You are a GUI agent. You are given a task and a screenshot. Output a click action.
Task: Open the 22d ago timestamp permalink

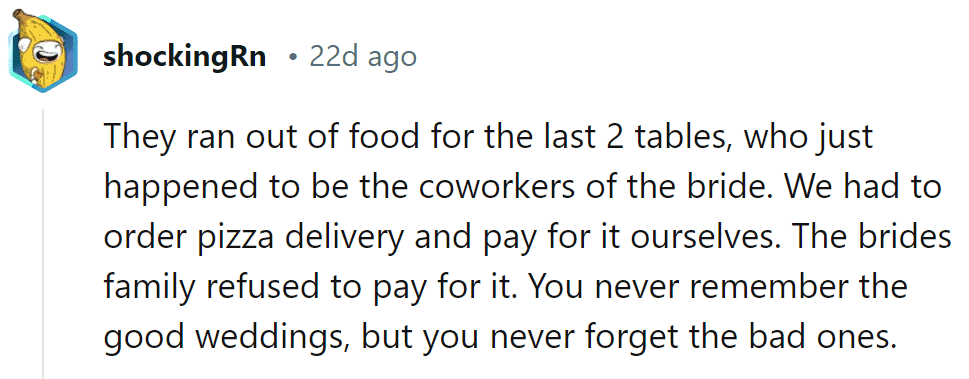(x=363, y=57)
